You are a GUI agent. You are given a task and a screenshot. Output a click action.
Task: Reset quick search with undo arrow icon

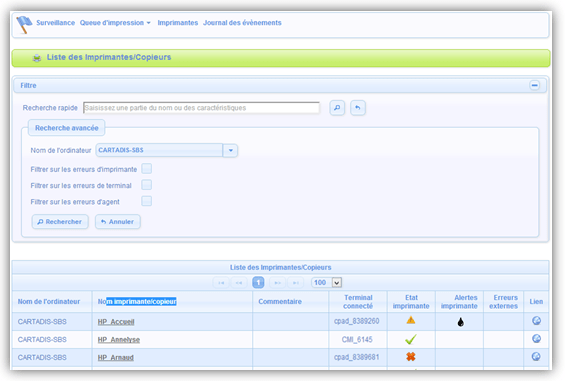click(357, 108)
